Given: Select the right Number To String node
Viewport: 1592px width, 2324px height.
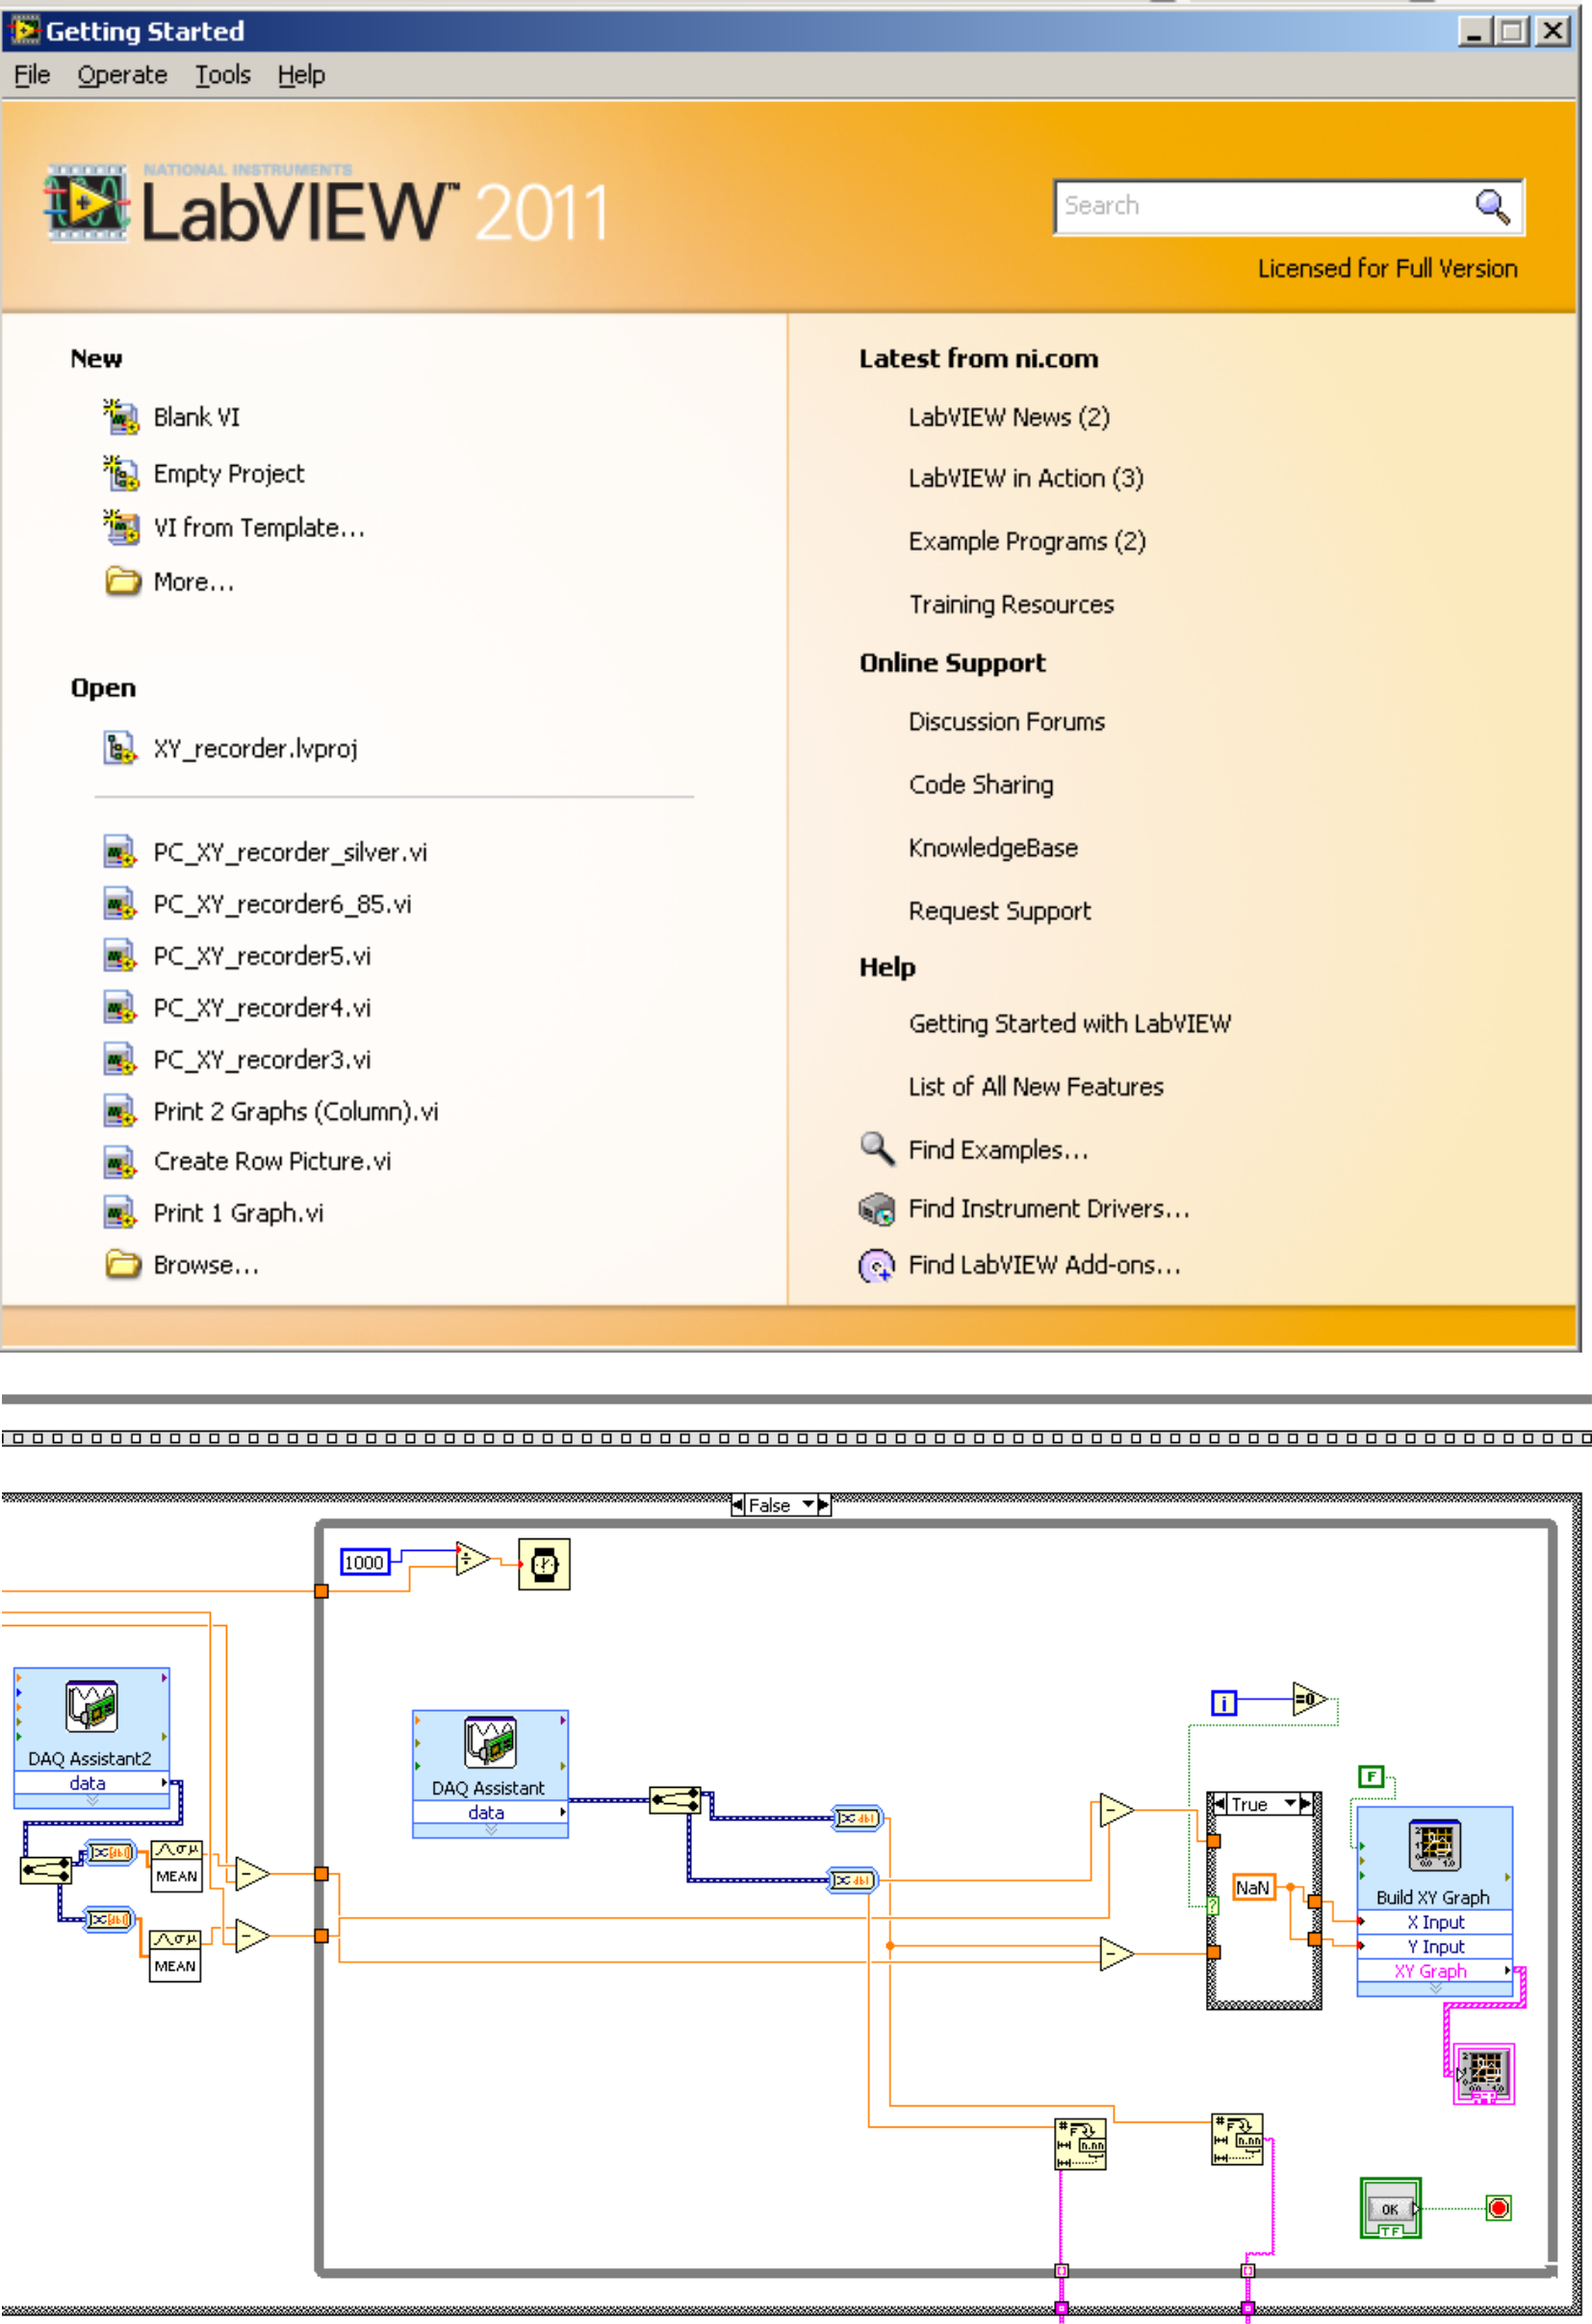Looking at the screenshot, I should click(1237, 2140).
